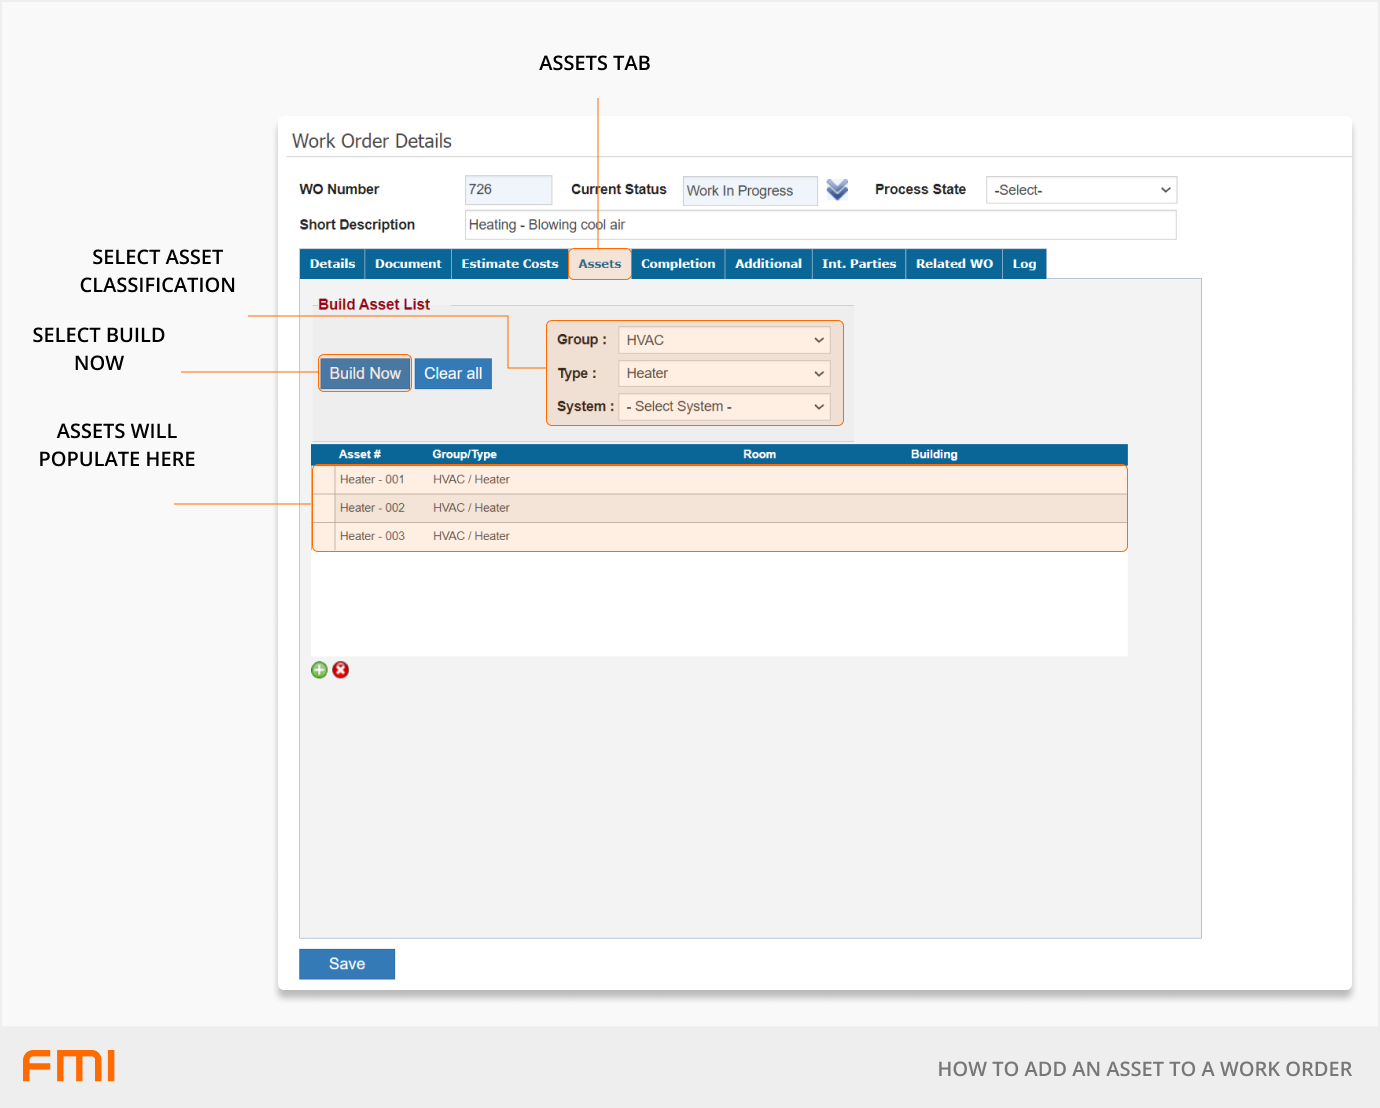This screenshot has width=1380, height=1108.
Task: Open the Log tab
Action: click(1024, 264)
